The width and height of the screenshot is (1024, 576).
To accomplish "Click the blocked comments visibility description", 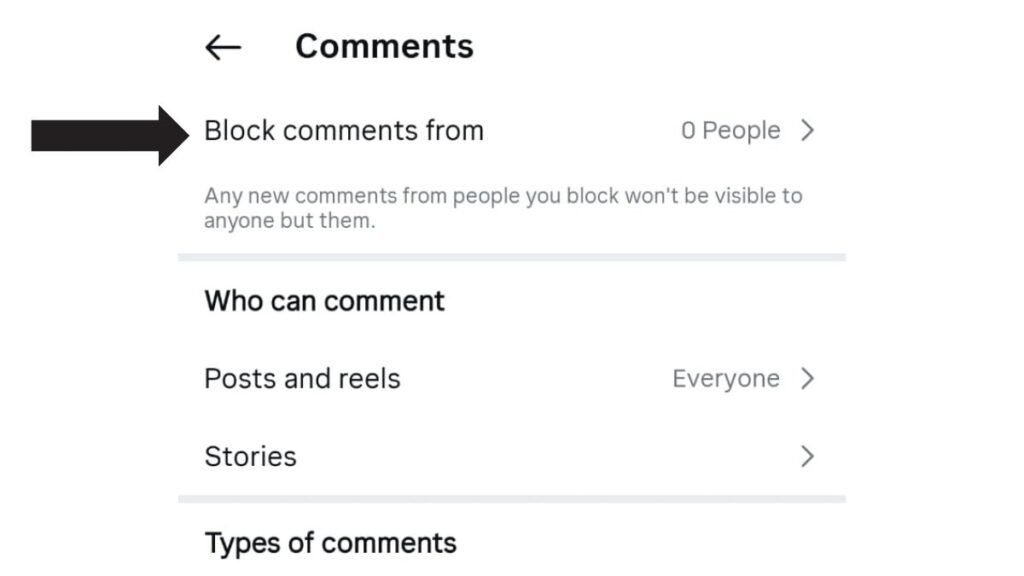I will [503, 208].
